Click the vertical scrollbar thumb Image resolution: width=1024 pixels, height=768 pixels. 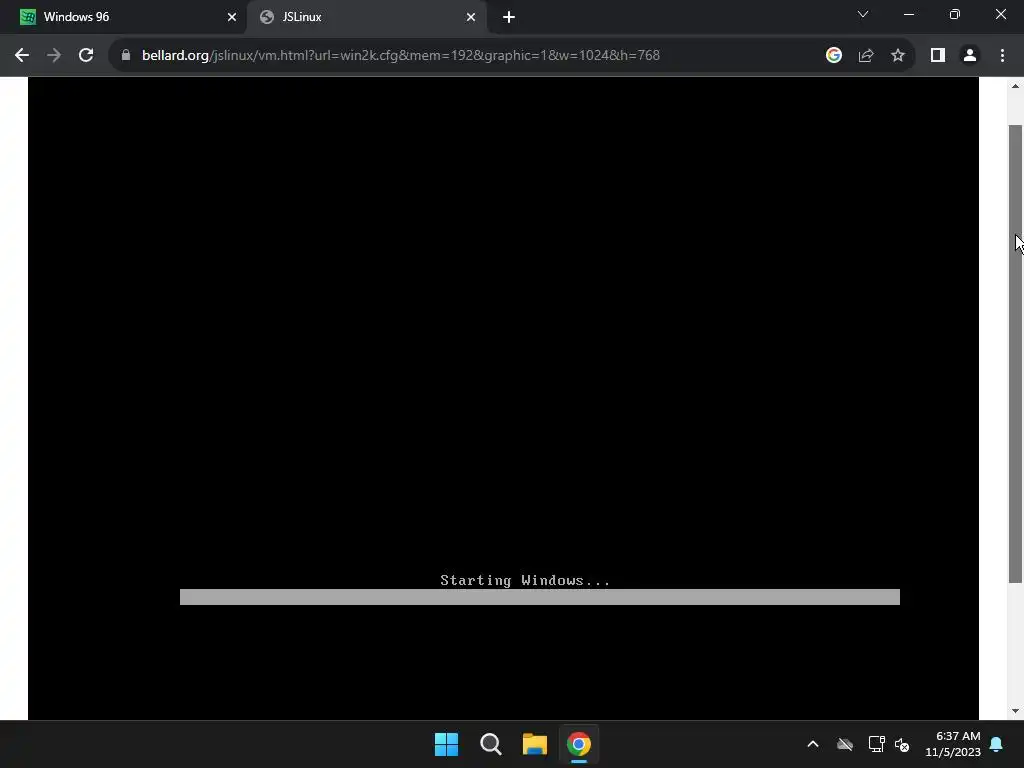(x=1015, y=353)
